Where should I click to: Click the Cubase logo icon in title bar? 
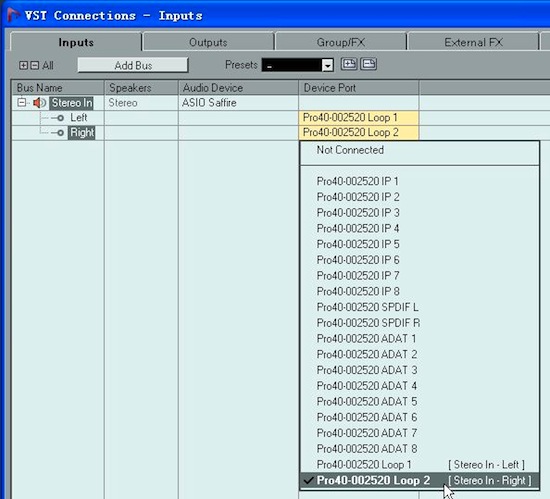(13, 15)
